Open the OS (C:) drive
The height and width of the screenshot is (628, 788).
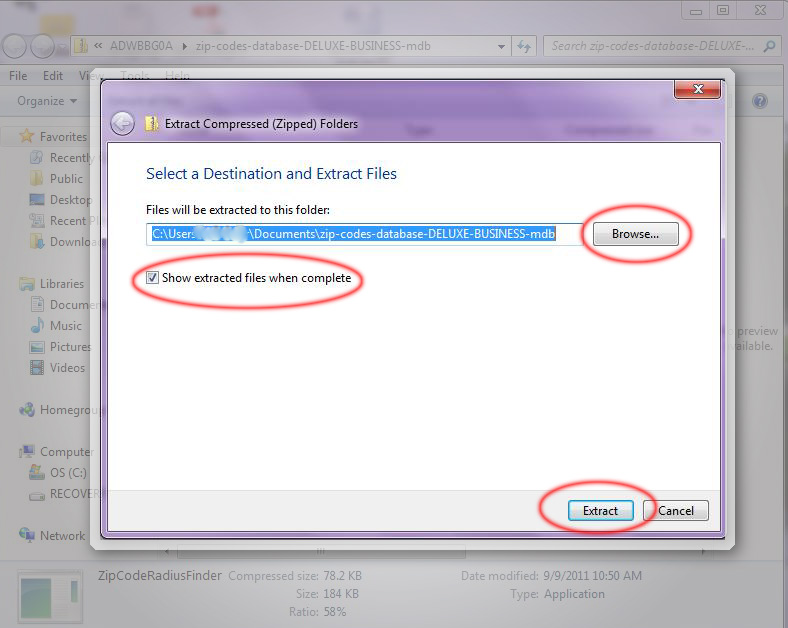[68, 473]
